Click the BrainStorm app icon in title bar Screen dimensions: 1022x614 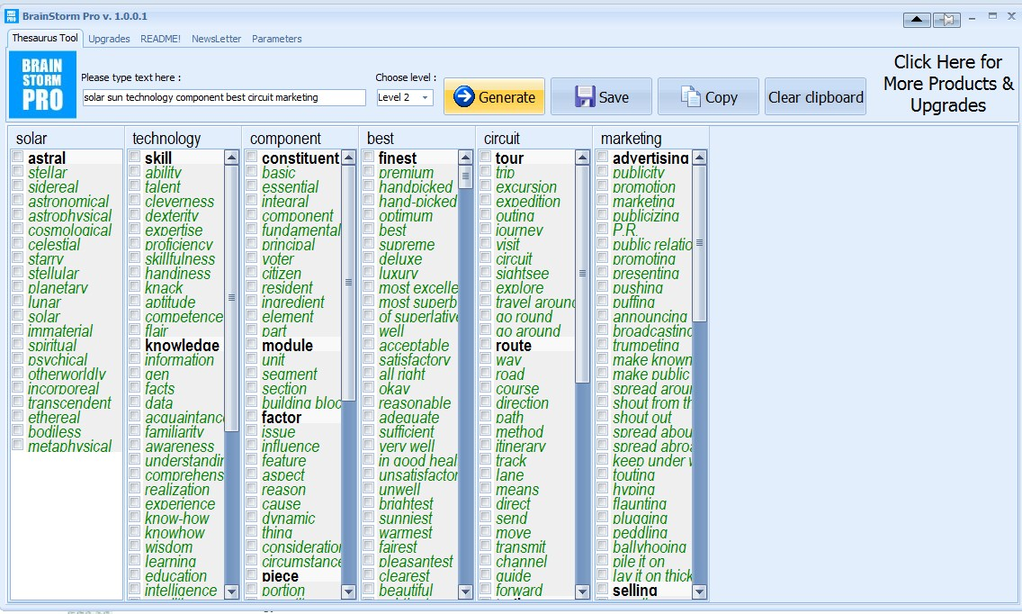[11, 16]
